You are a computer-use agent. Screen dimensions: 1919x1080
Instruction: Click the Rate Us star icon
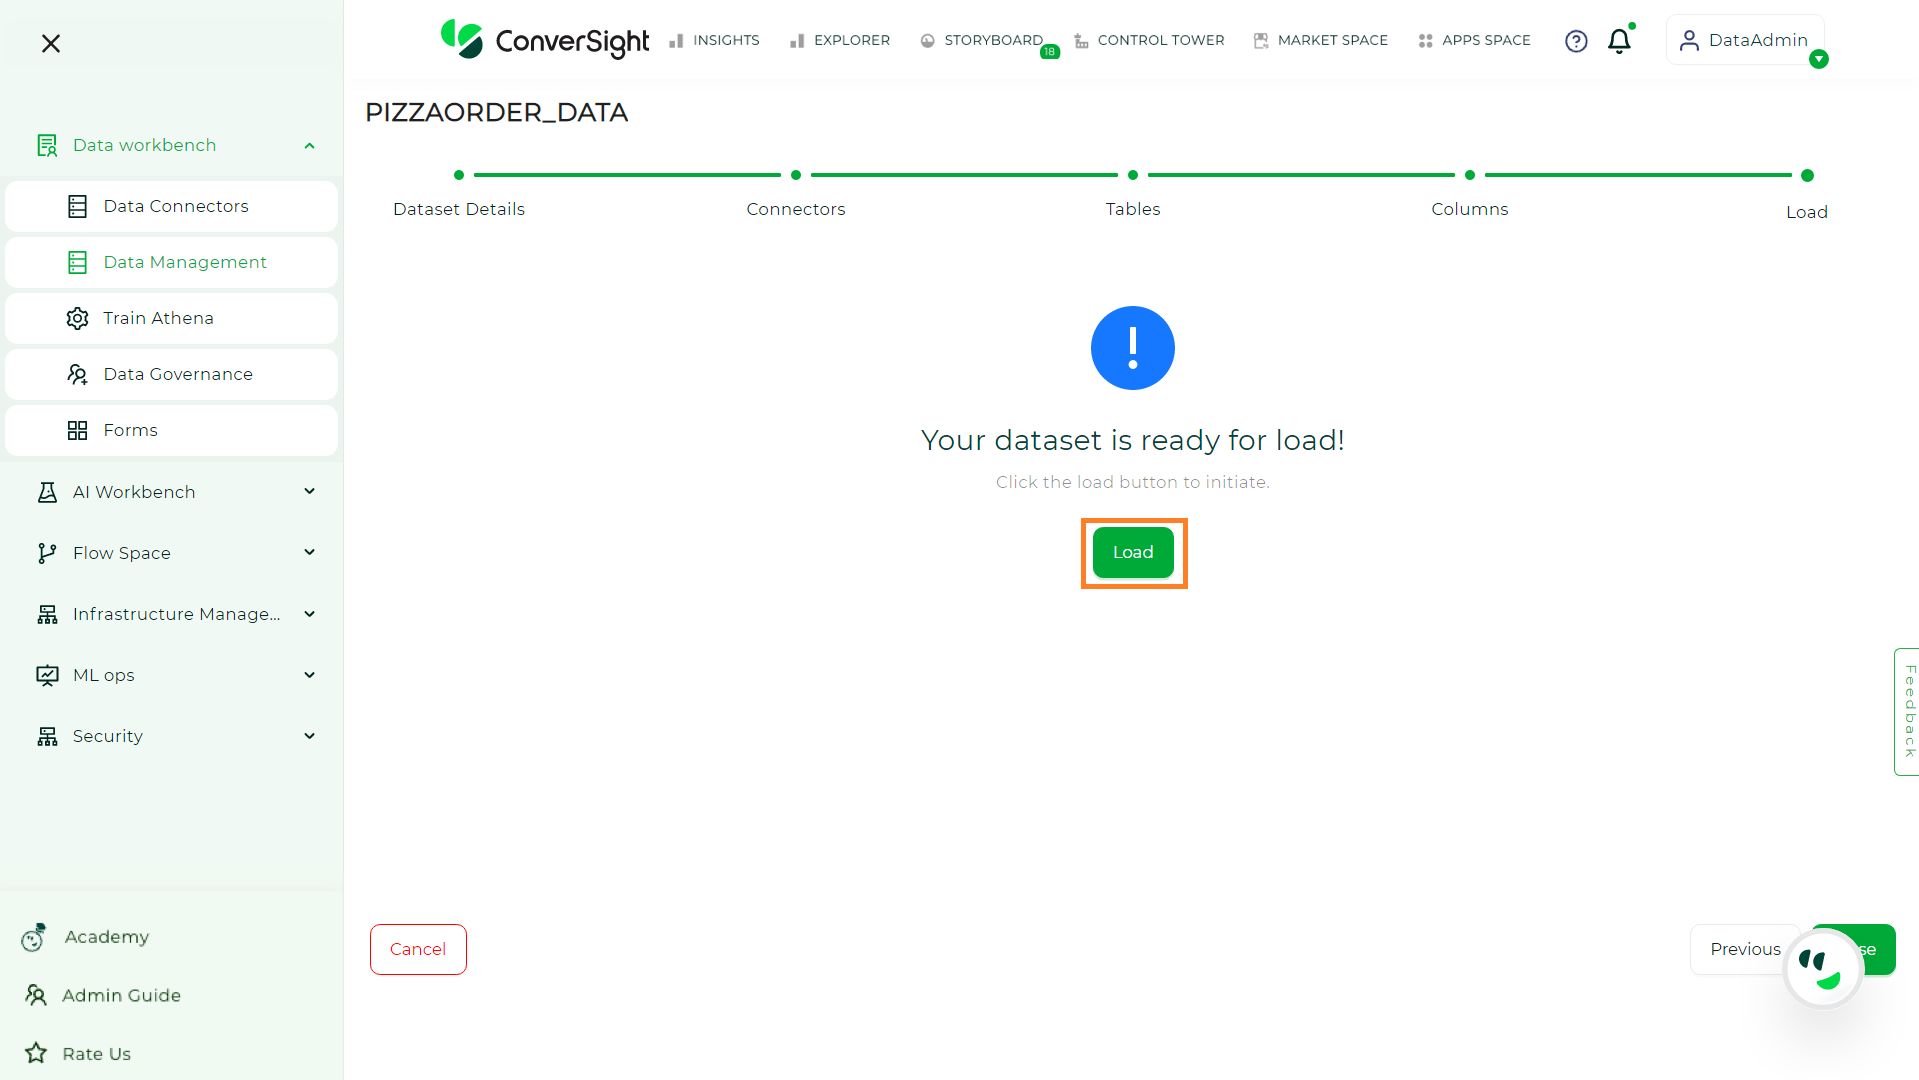[36, 1053]
